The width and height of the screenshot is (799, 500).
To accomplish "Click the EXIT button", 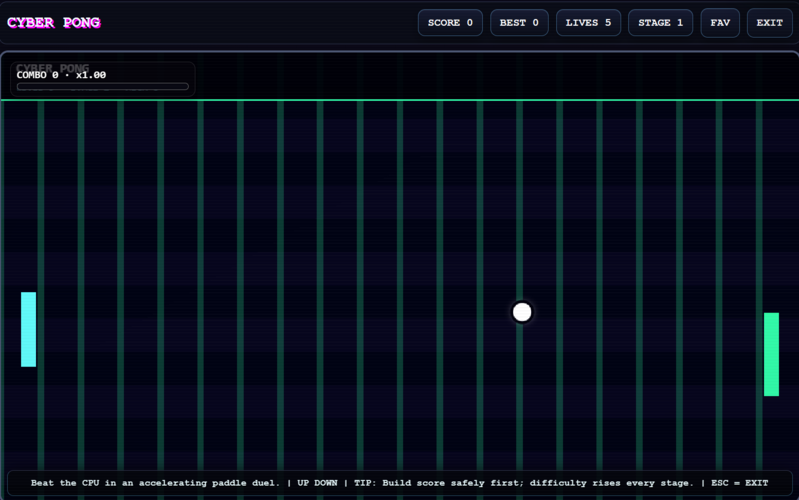I will point(769,23).
